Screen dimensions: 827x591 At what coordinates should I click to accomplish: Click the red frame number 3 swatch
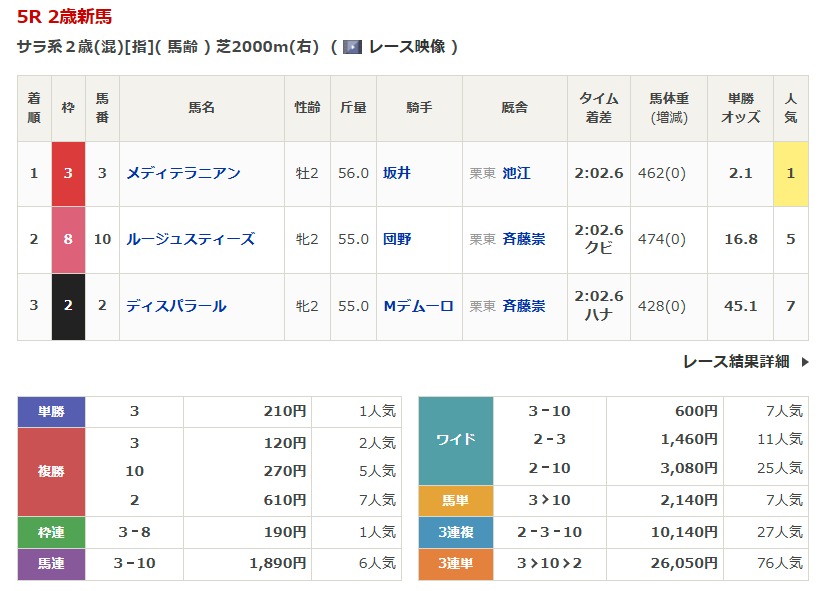click(68, 173)
